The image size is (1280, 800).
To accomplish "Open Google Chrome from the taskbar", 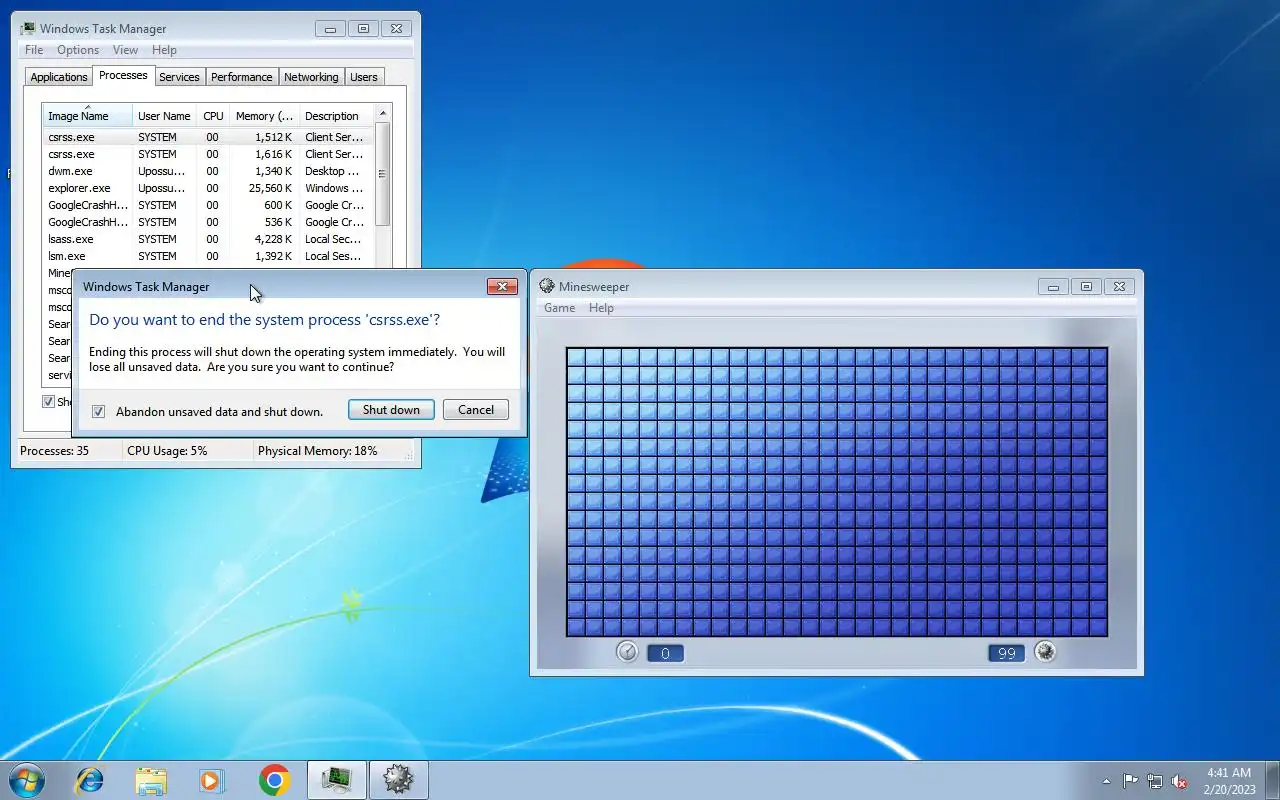I will [x=274, y=780].
